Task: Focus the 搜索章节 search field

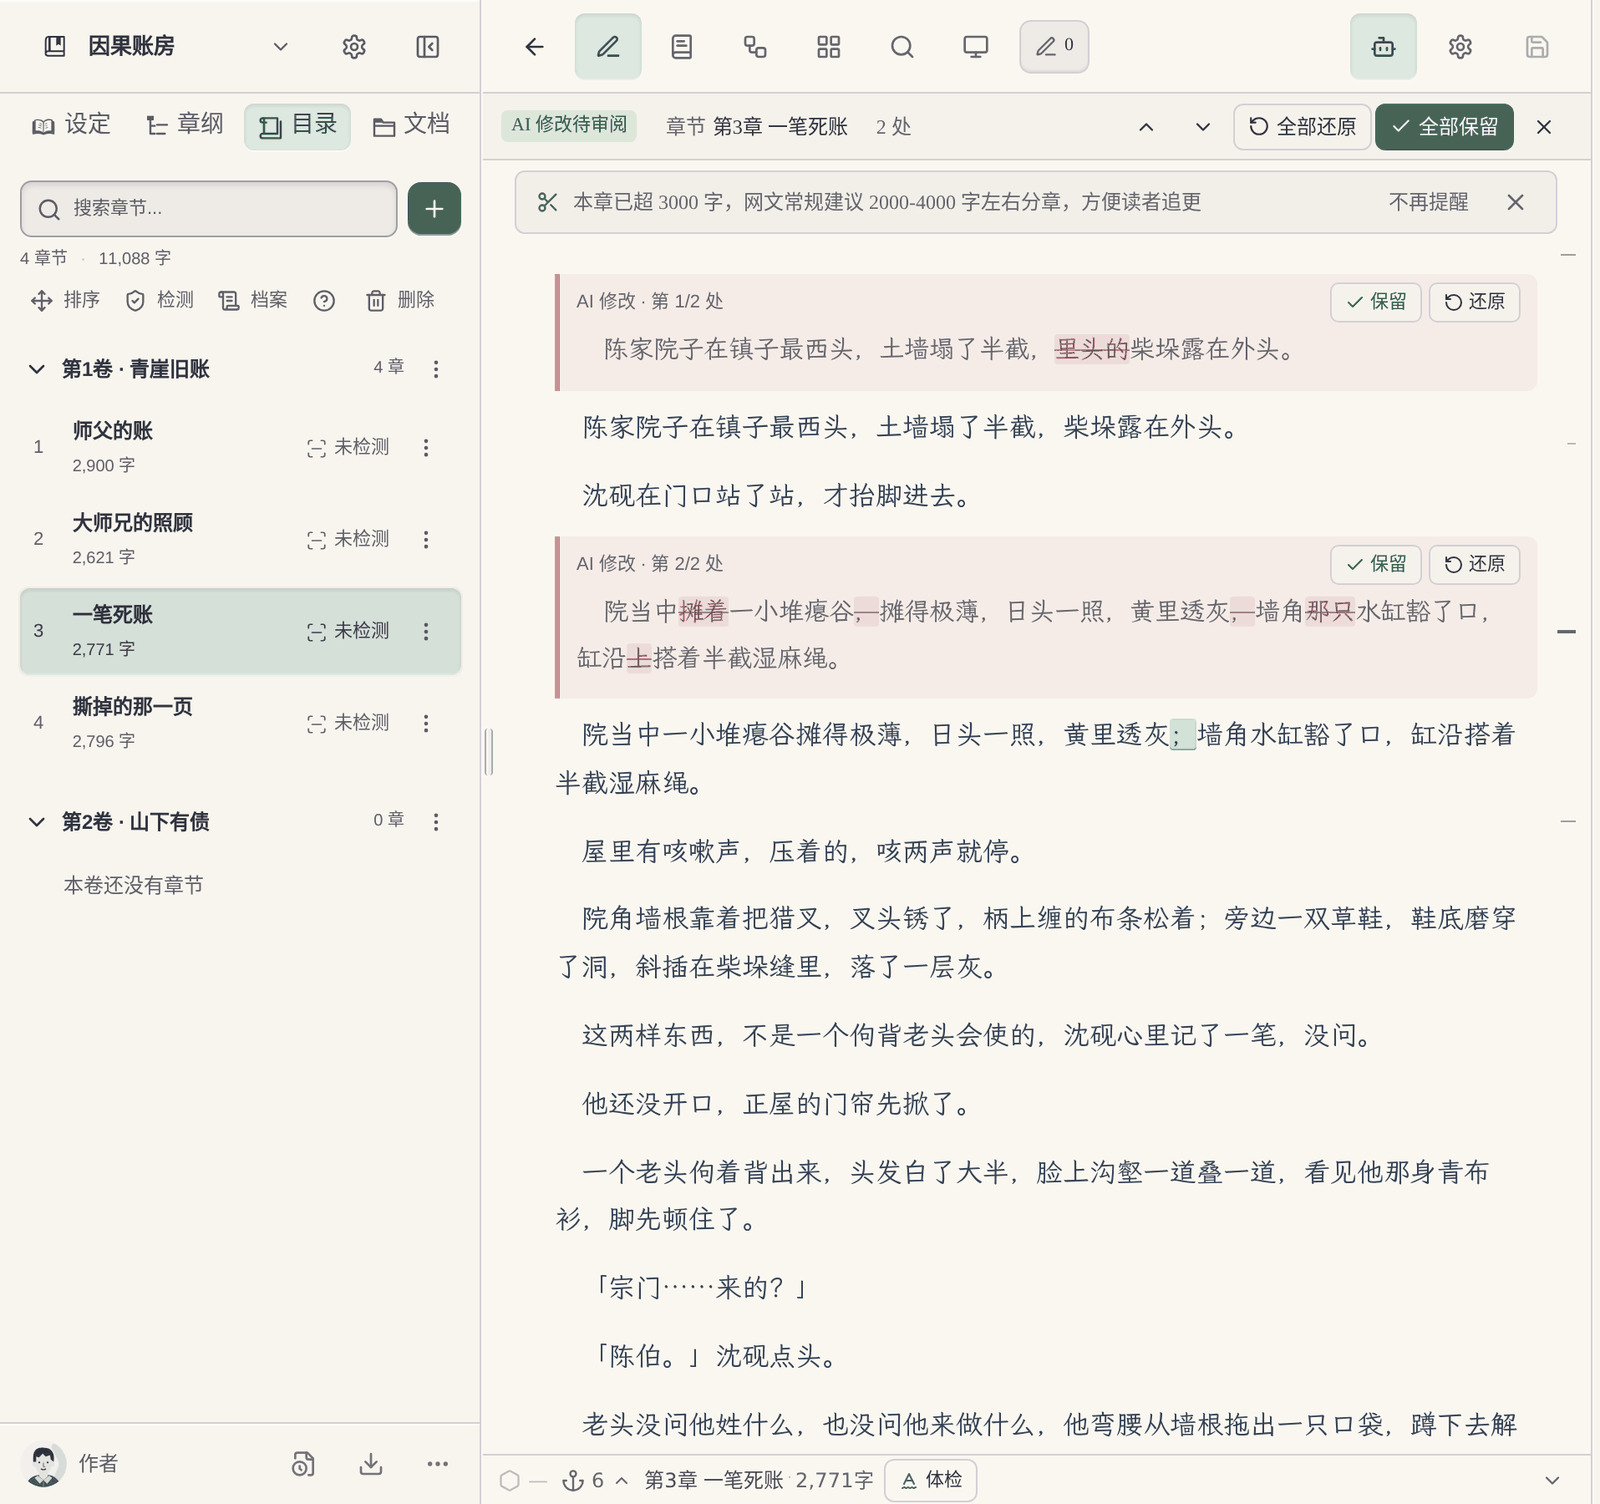Action: click(208, 209)
